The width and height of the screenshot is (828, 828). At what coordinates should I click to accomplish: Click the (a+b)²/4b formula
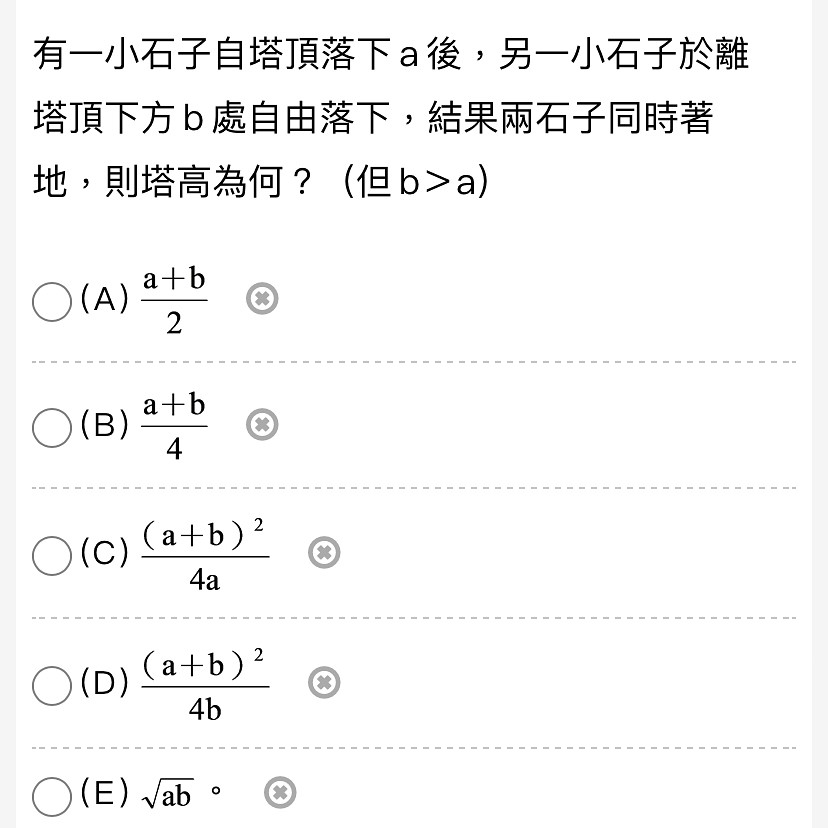click(x=205, y=685)
